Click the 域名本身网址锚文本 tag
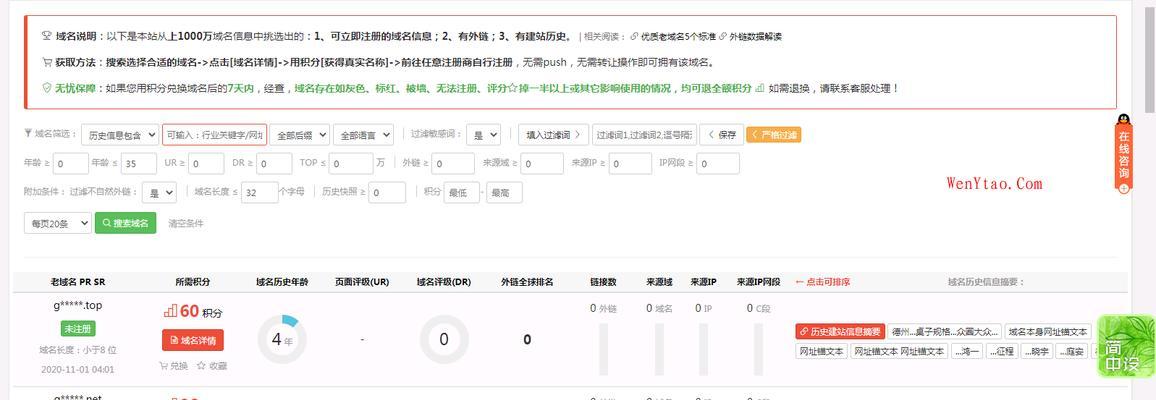Image resolution: width=1156 pixels, height=400 pixels. tap(1048, 331)
